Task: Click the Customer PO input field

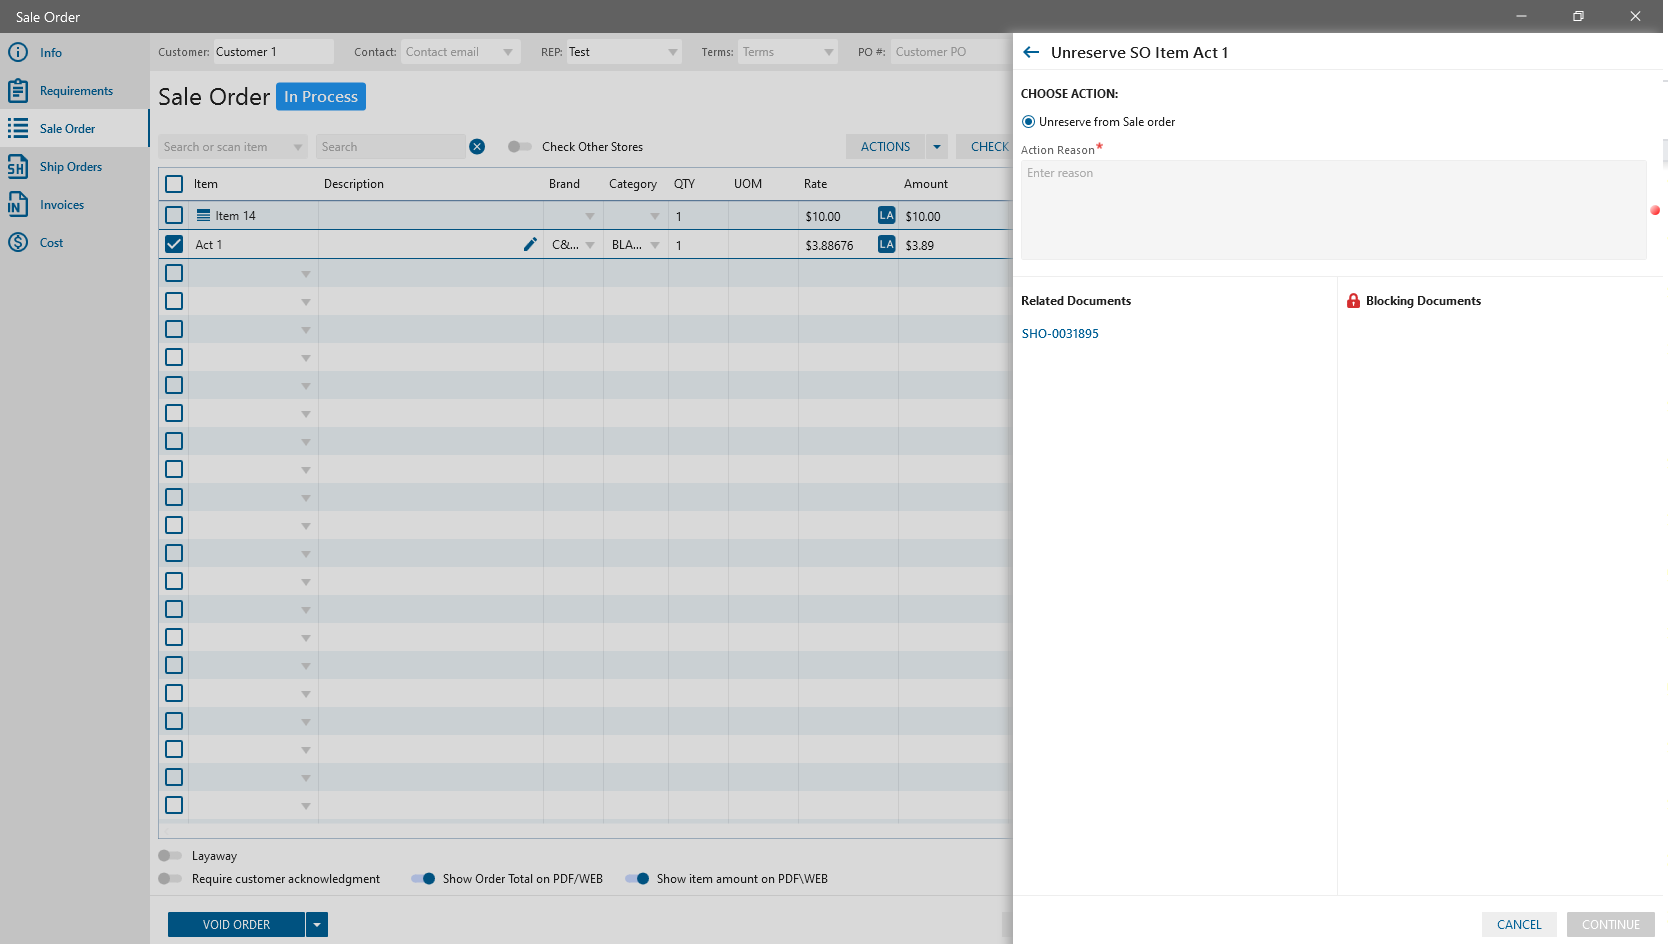Action: [x=950, y=52]
